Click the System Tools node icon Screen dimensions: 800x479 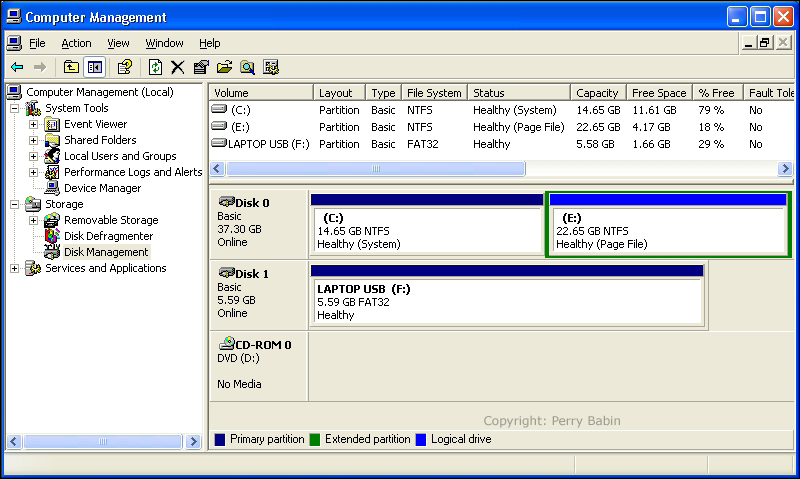point(33,108)
